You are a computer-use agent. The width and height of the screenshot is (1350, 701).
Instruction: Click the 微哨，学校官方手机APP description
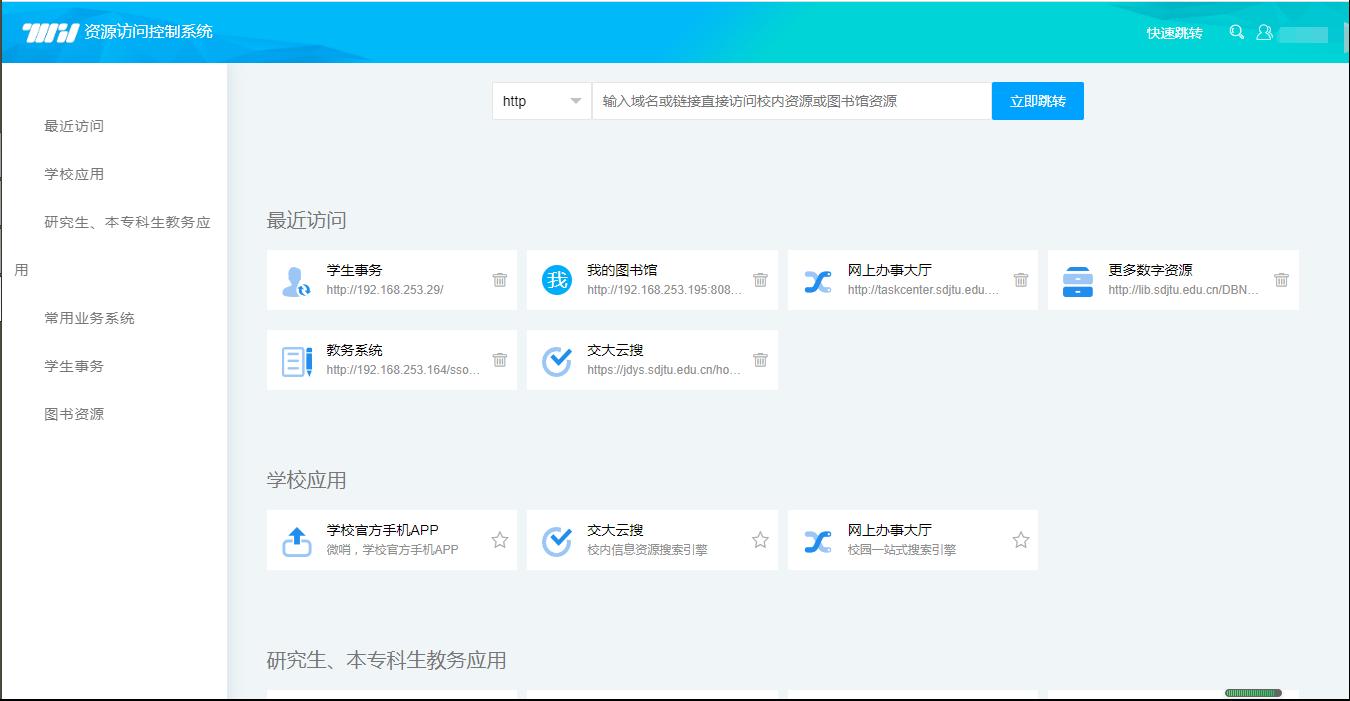393,550
